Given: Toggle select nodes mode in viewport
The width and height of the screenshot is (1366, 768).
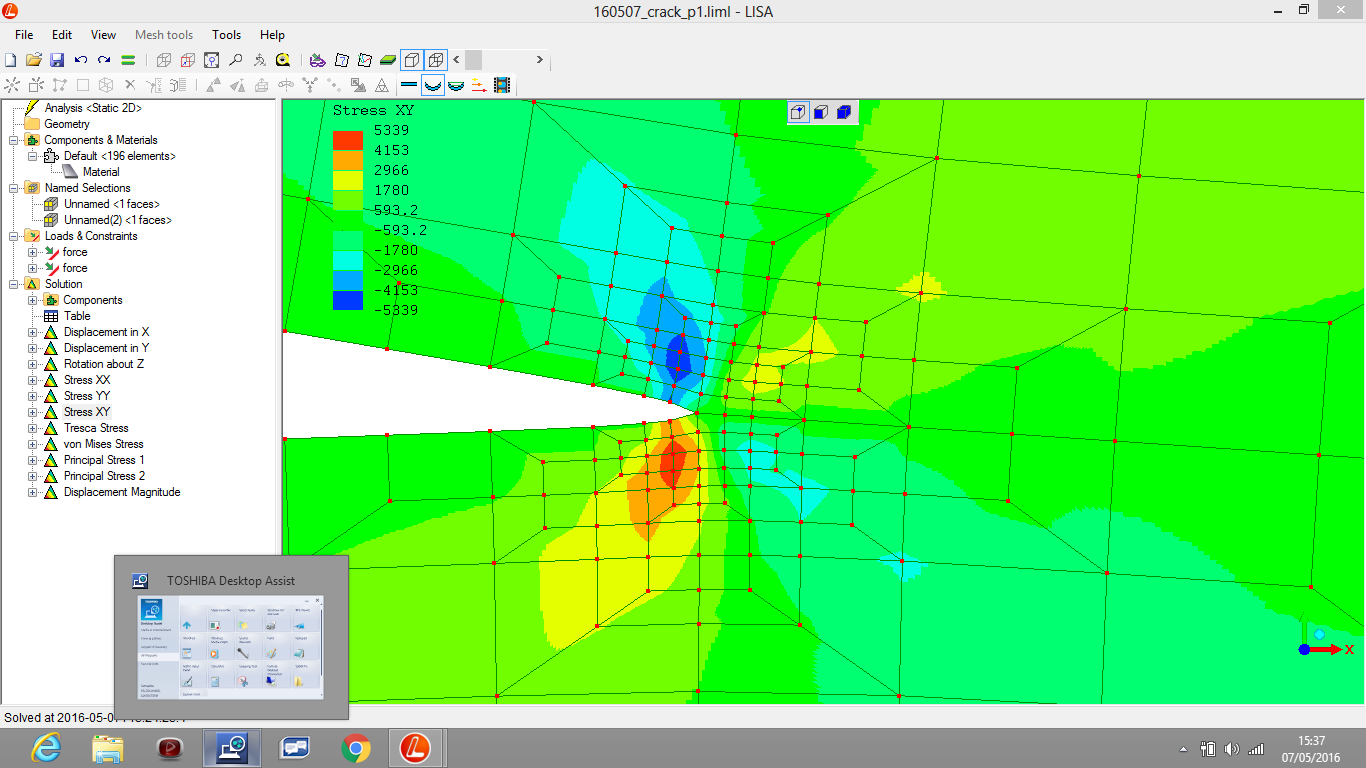Looking at the screenshot, I should (x=798, y=112).
